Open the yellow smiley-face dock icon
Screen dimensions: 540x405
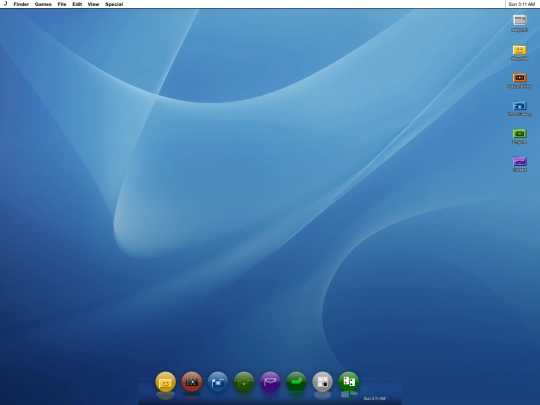point(166,382)
